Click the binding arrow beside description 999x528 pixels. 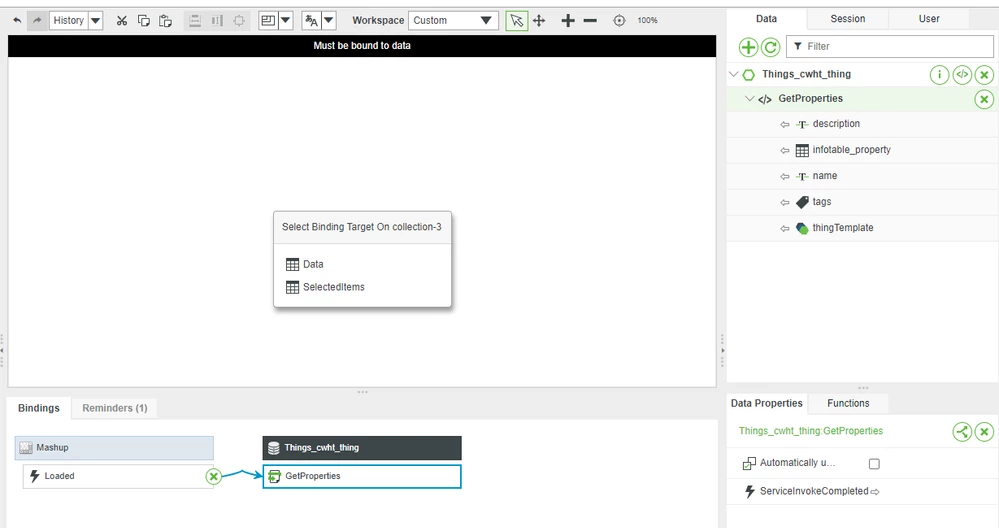[785, 124]
